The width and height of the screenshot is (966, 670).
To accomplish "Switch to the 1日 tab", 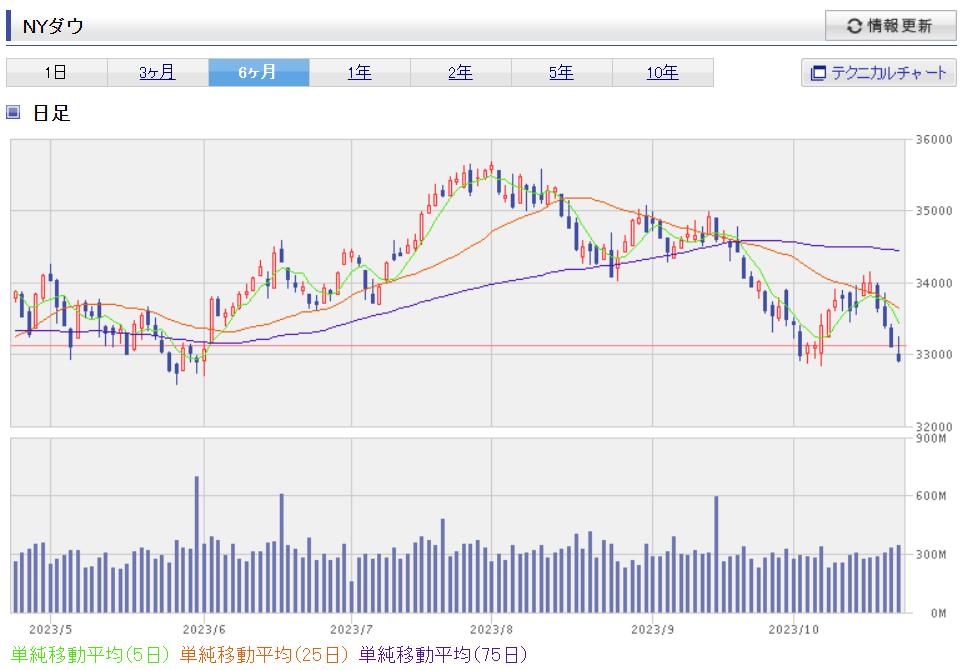I will tap(56, 72).
